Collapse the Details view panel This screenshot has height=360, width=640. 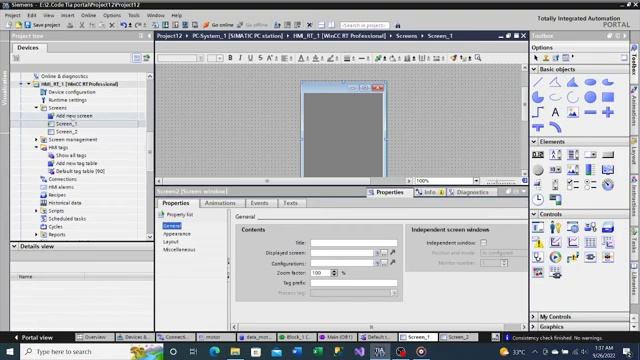coord(14,247)
